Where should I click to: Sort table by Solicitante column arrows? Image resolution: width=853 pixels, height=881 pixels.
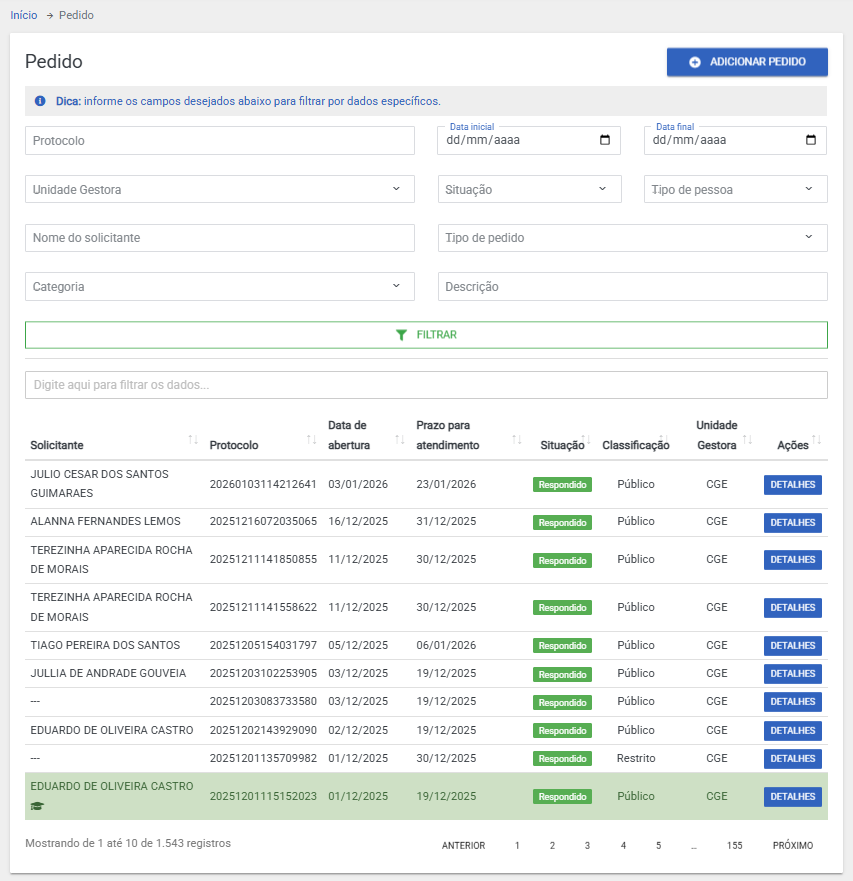193,440
